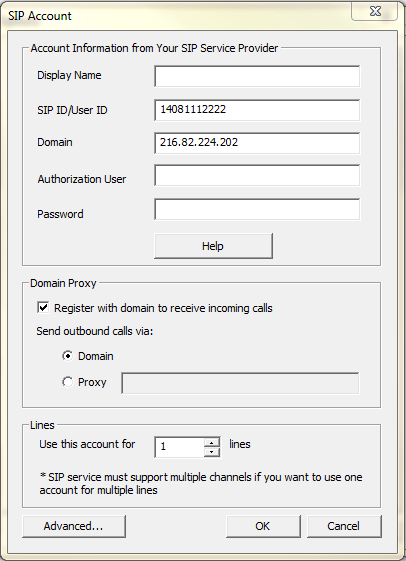Increase lines count with up arrow

click(x=212, y=443)
